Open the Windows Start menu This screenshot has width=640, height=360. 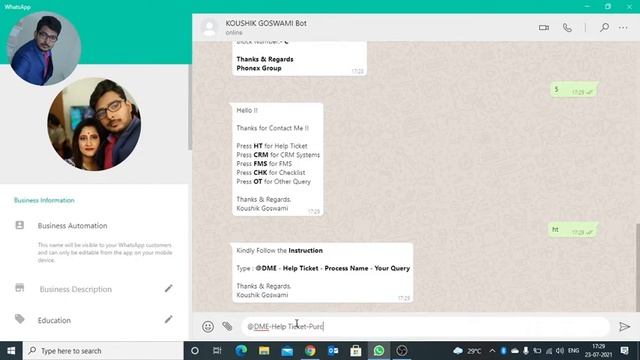(x=11, y=351)
